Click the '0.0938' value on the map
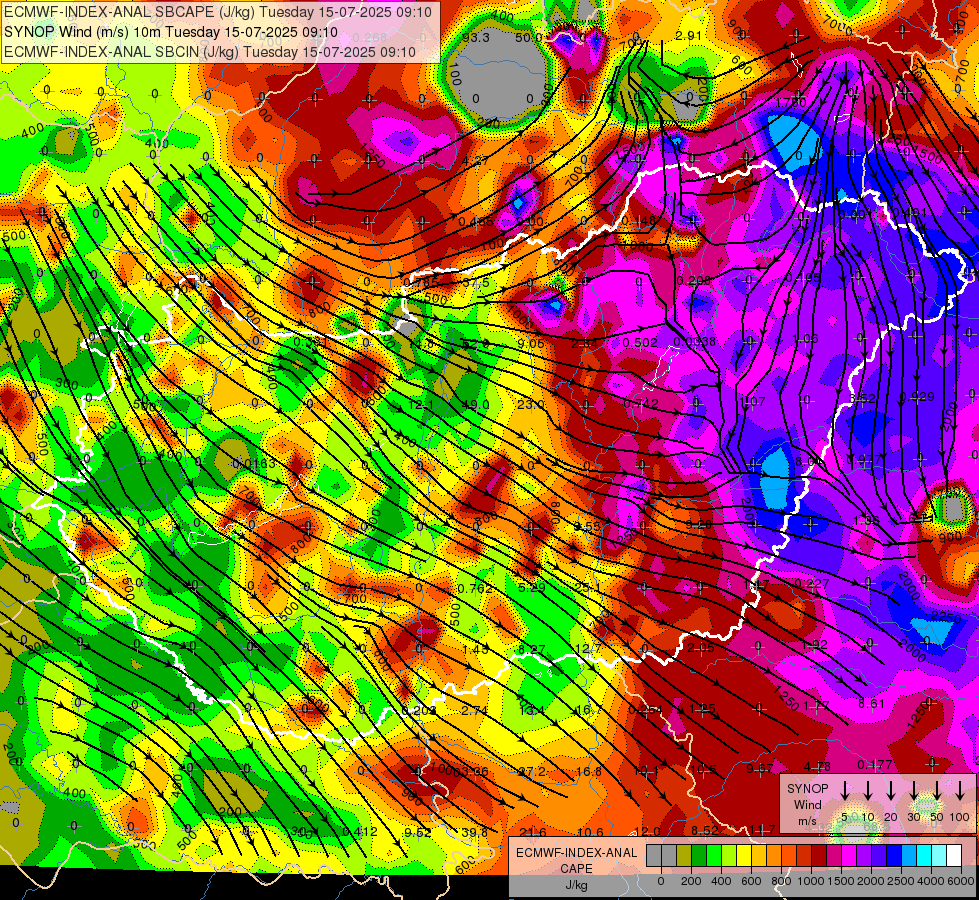 click(695, 342)
